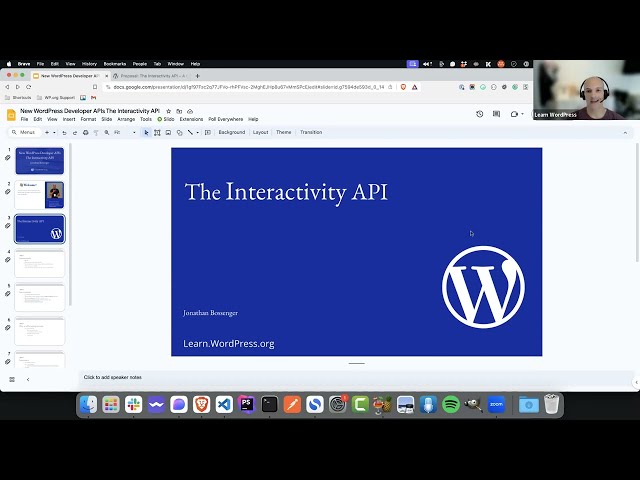The height and width of the screenshot is (480, 640).
Task: Click the Undo arrow in Slides toolbar
Action: pyautogui.click(x=64, y=133)
